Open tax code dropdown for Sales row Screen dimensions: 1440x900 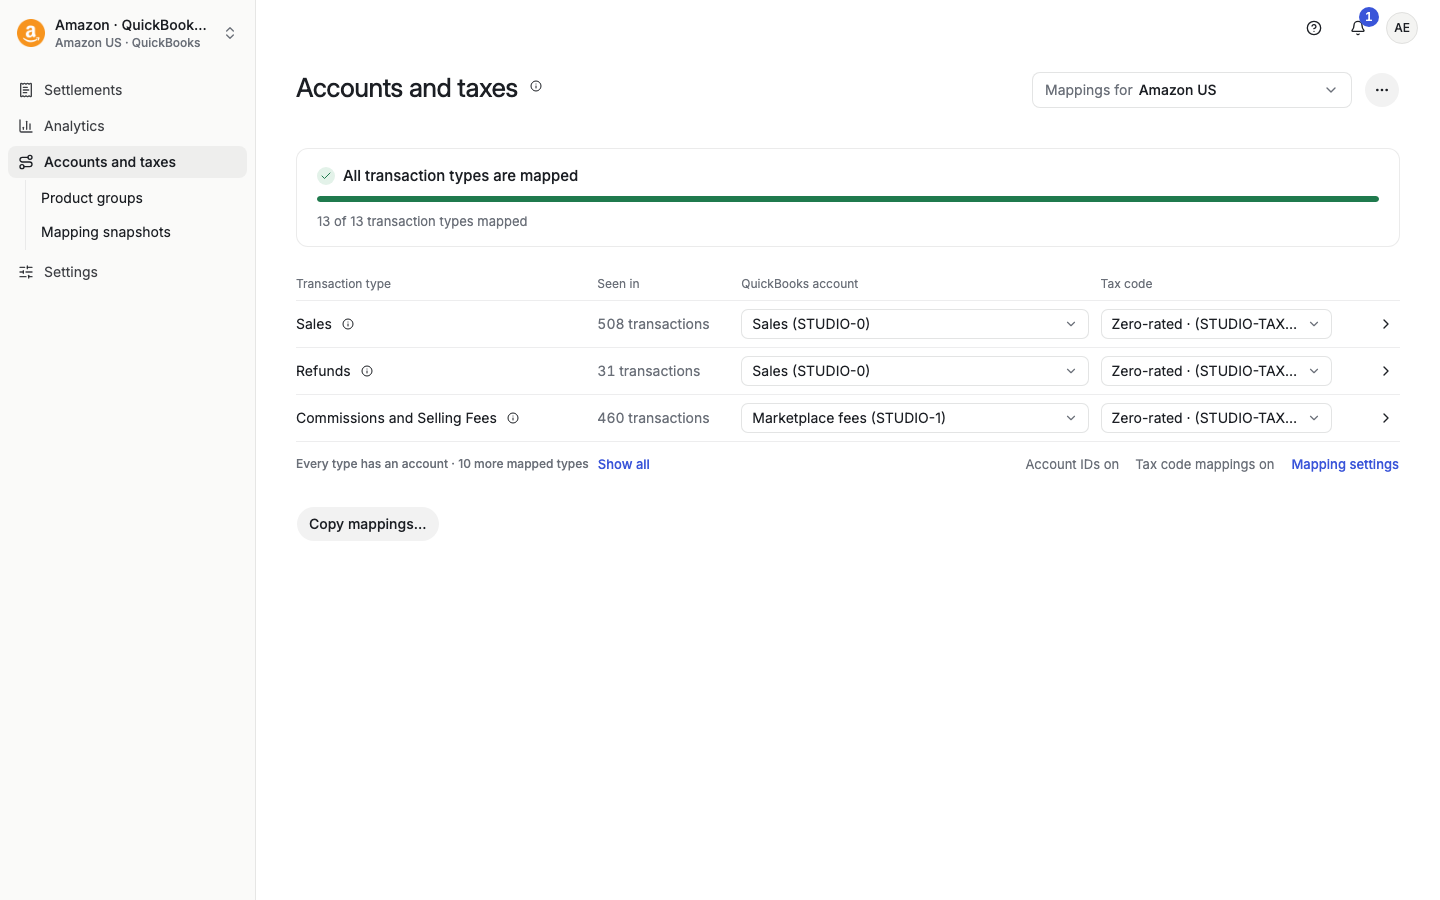tap(1216, 324)
